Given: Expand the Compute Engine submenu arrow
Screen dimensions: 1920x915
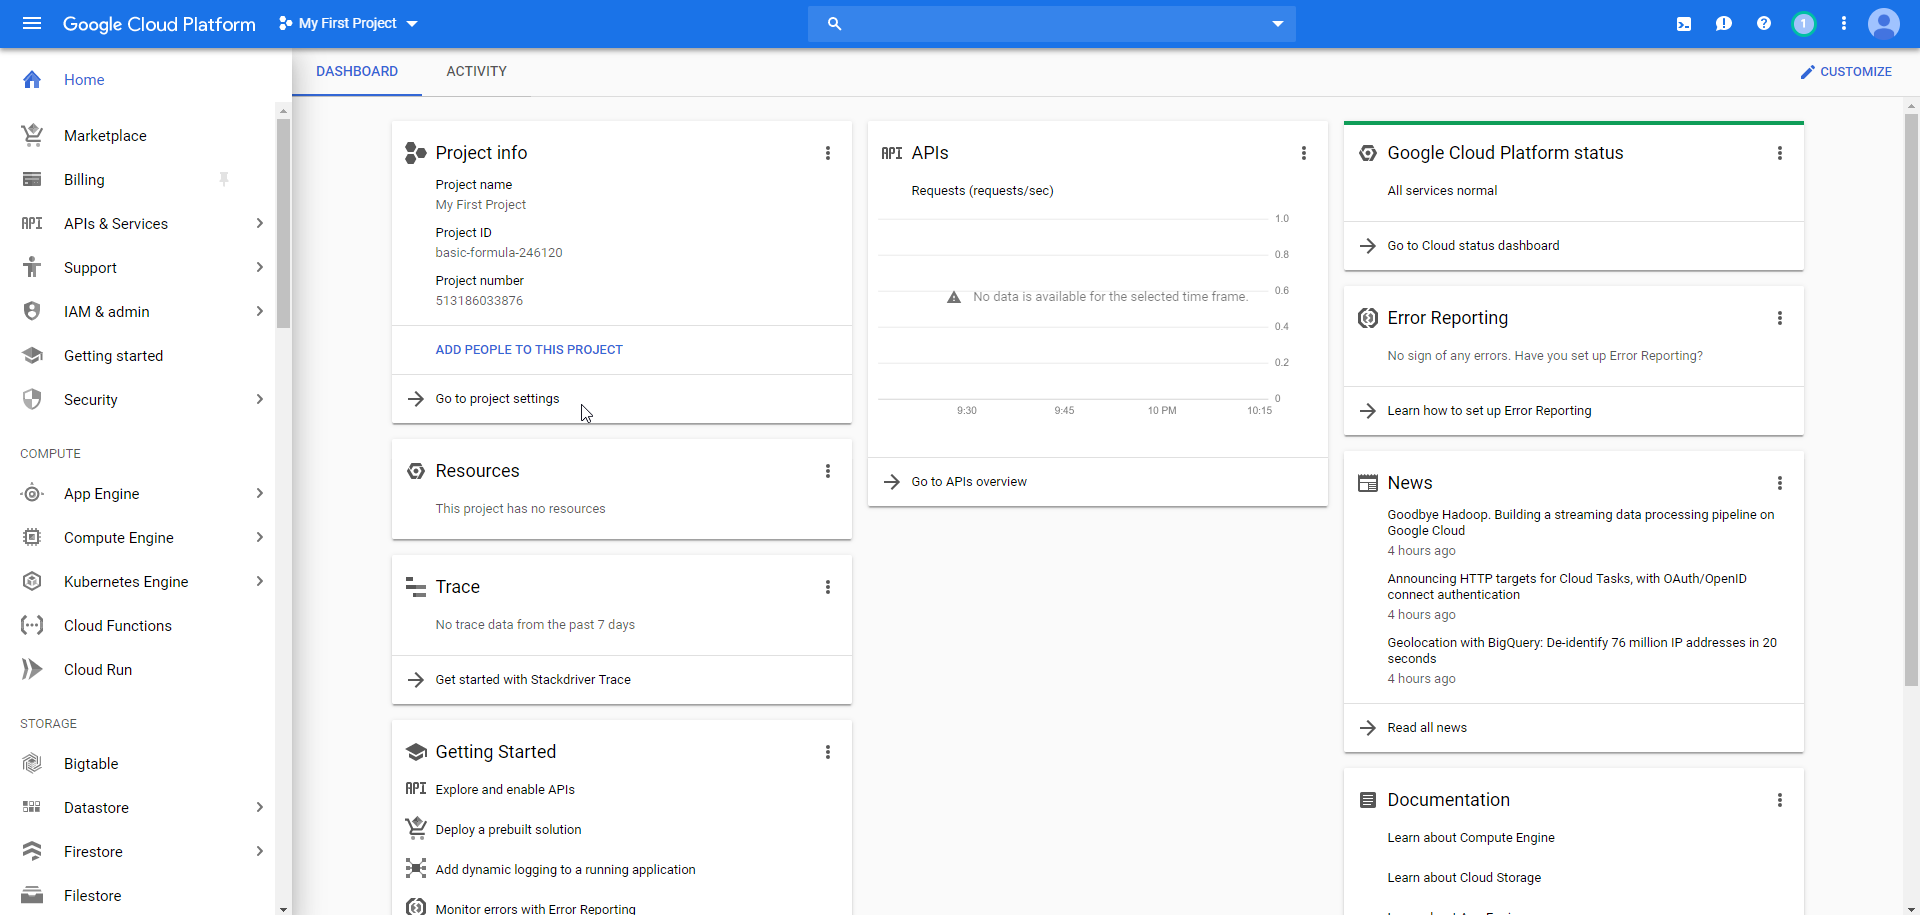Looking at the screenshot, I should 259,537.
